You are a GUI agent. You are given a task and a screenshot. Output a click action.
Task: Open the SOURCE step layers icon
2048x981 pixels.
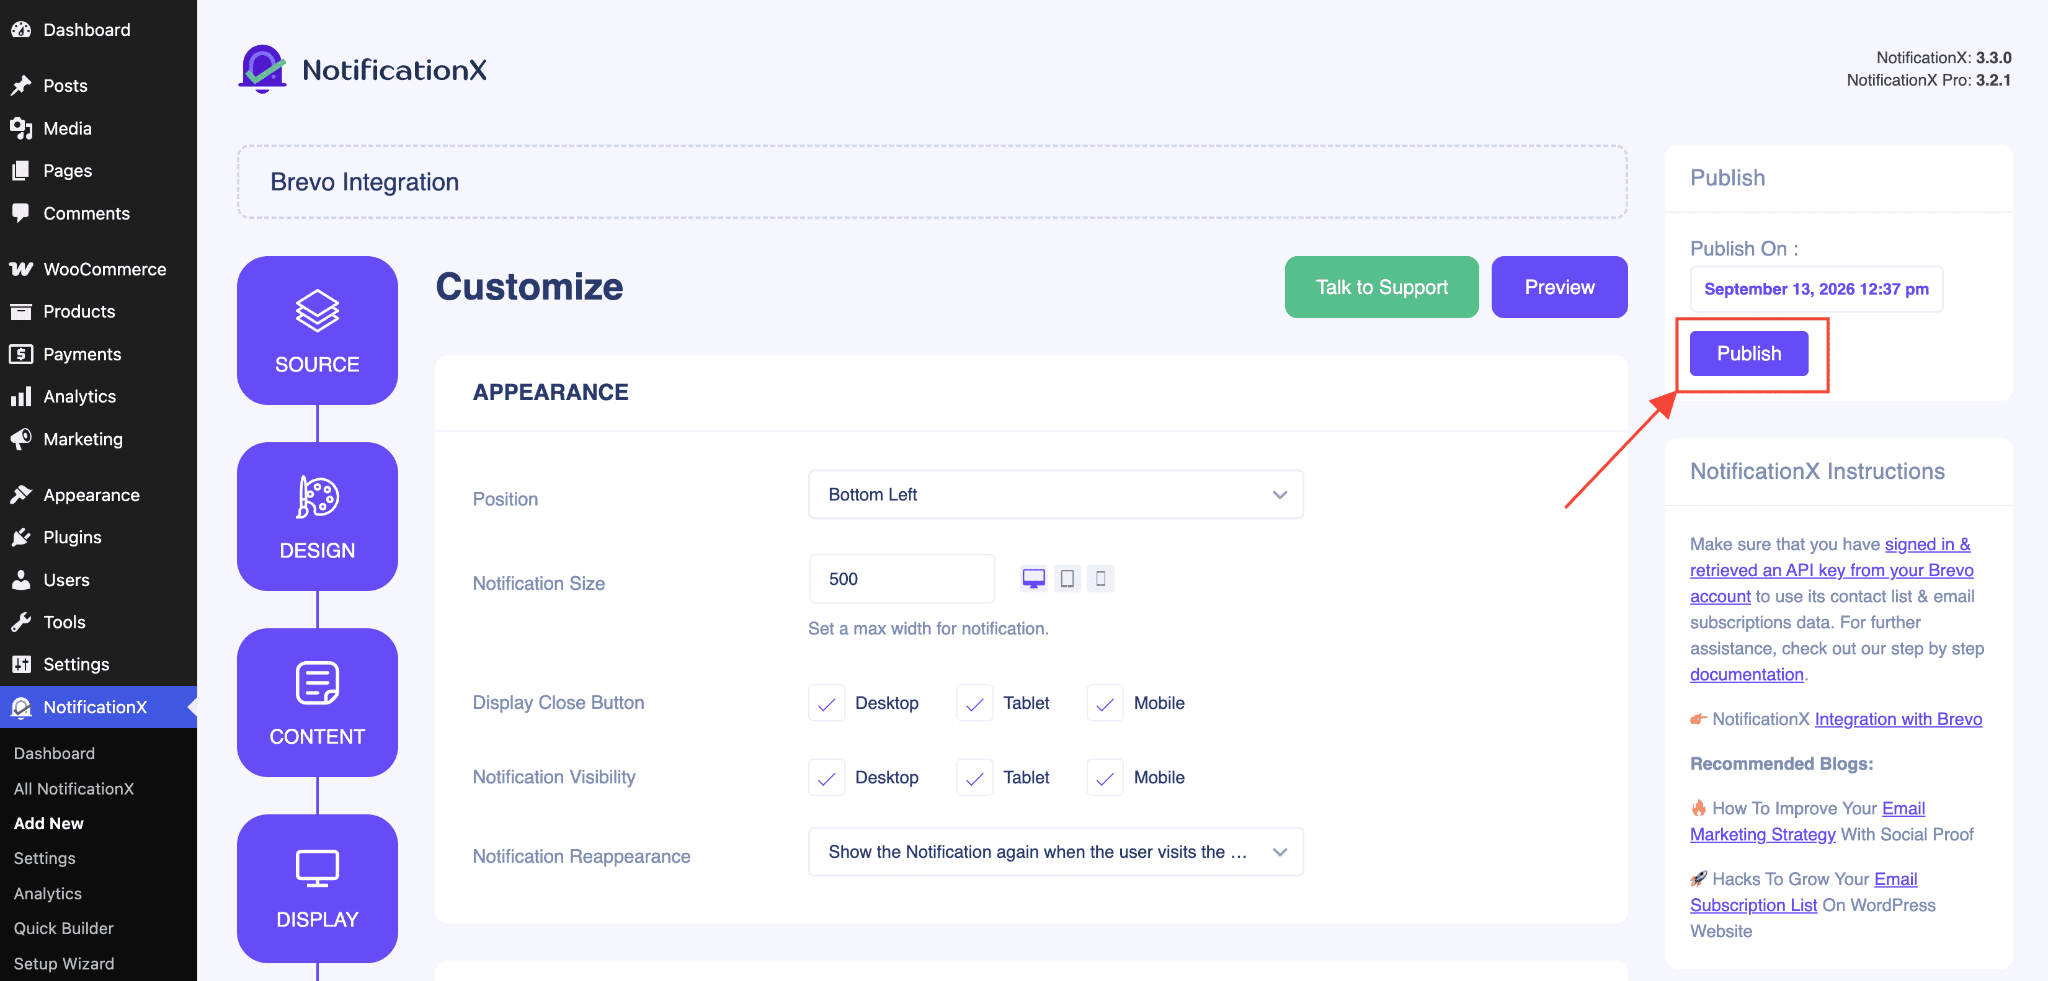tap(317, 311)
